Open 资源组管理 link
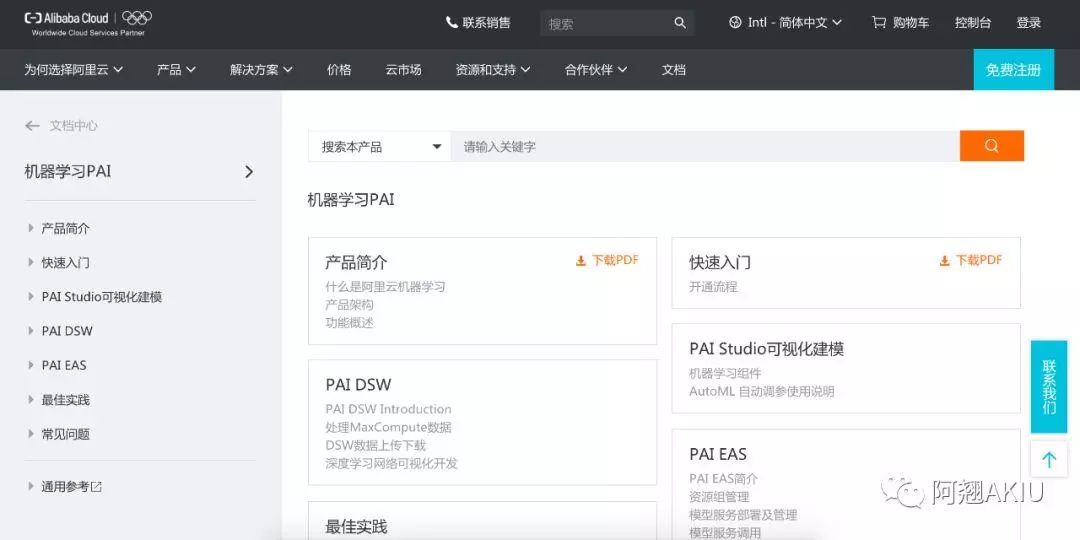Screen dimensions: 1080x540 click(719, 496)
